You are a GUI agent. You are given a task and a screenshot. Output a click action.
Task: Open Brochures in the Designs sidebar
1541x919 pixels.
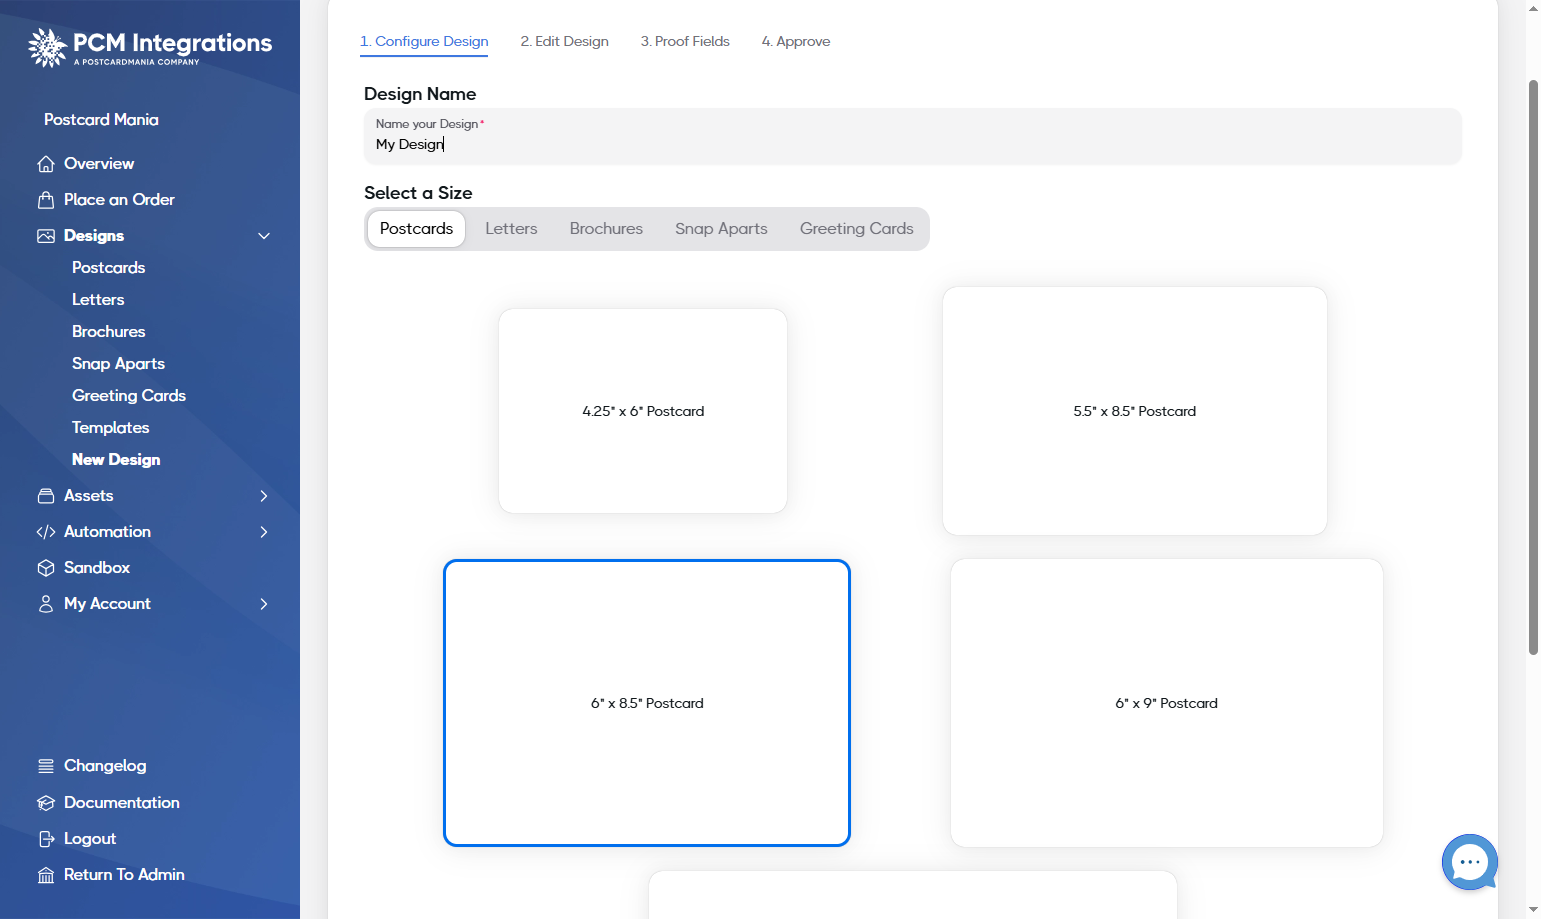click(108, 332)
